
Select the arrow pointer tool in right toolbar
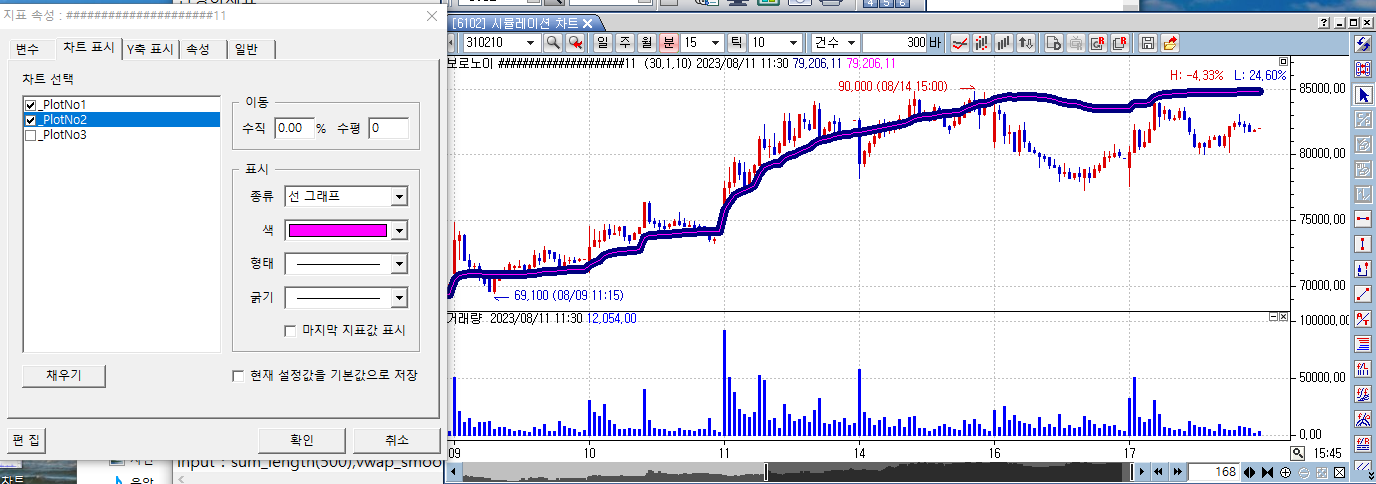(1362, 95)
